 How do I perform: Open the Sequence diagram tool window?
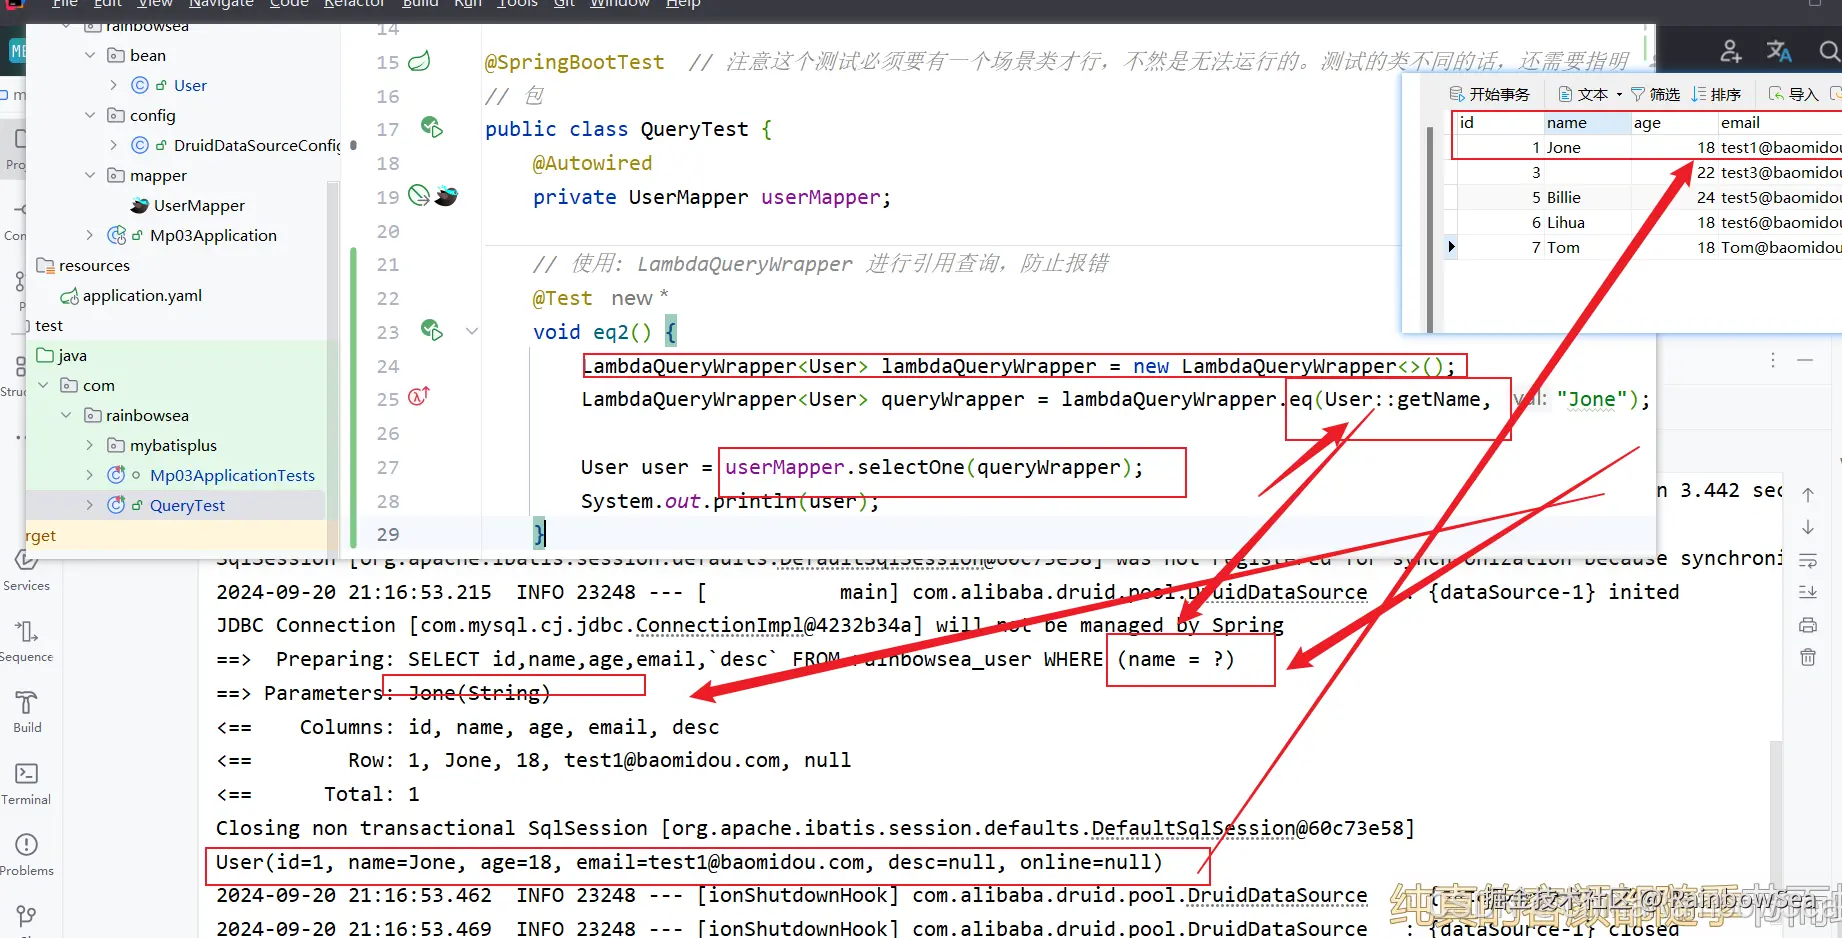(26, 641)
